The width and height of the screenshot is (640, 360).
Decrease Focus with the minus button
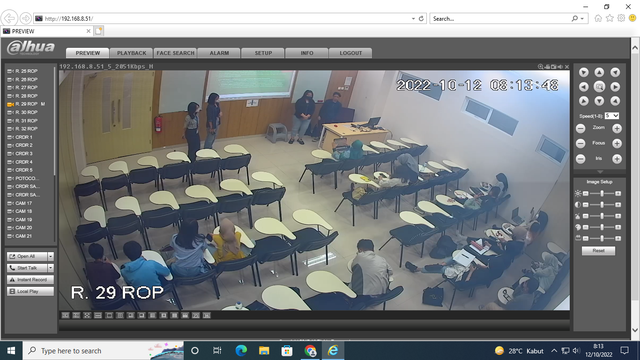580,144
